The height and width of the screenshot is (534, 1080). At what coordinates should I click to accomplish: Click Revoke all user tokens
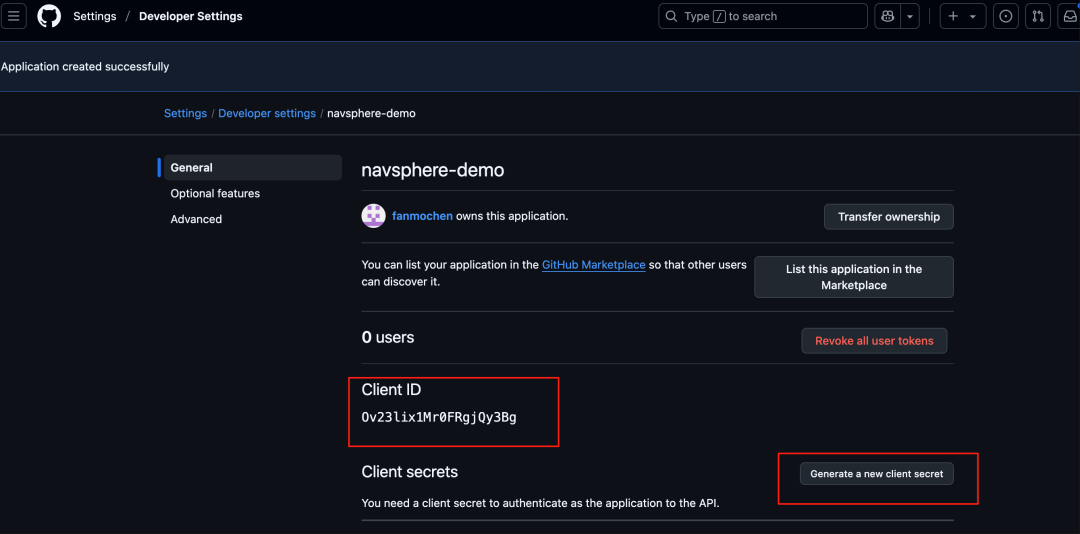874,341
